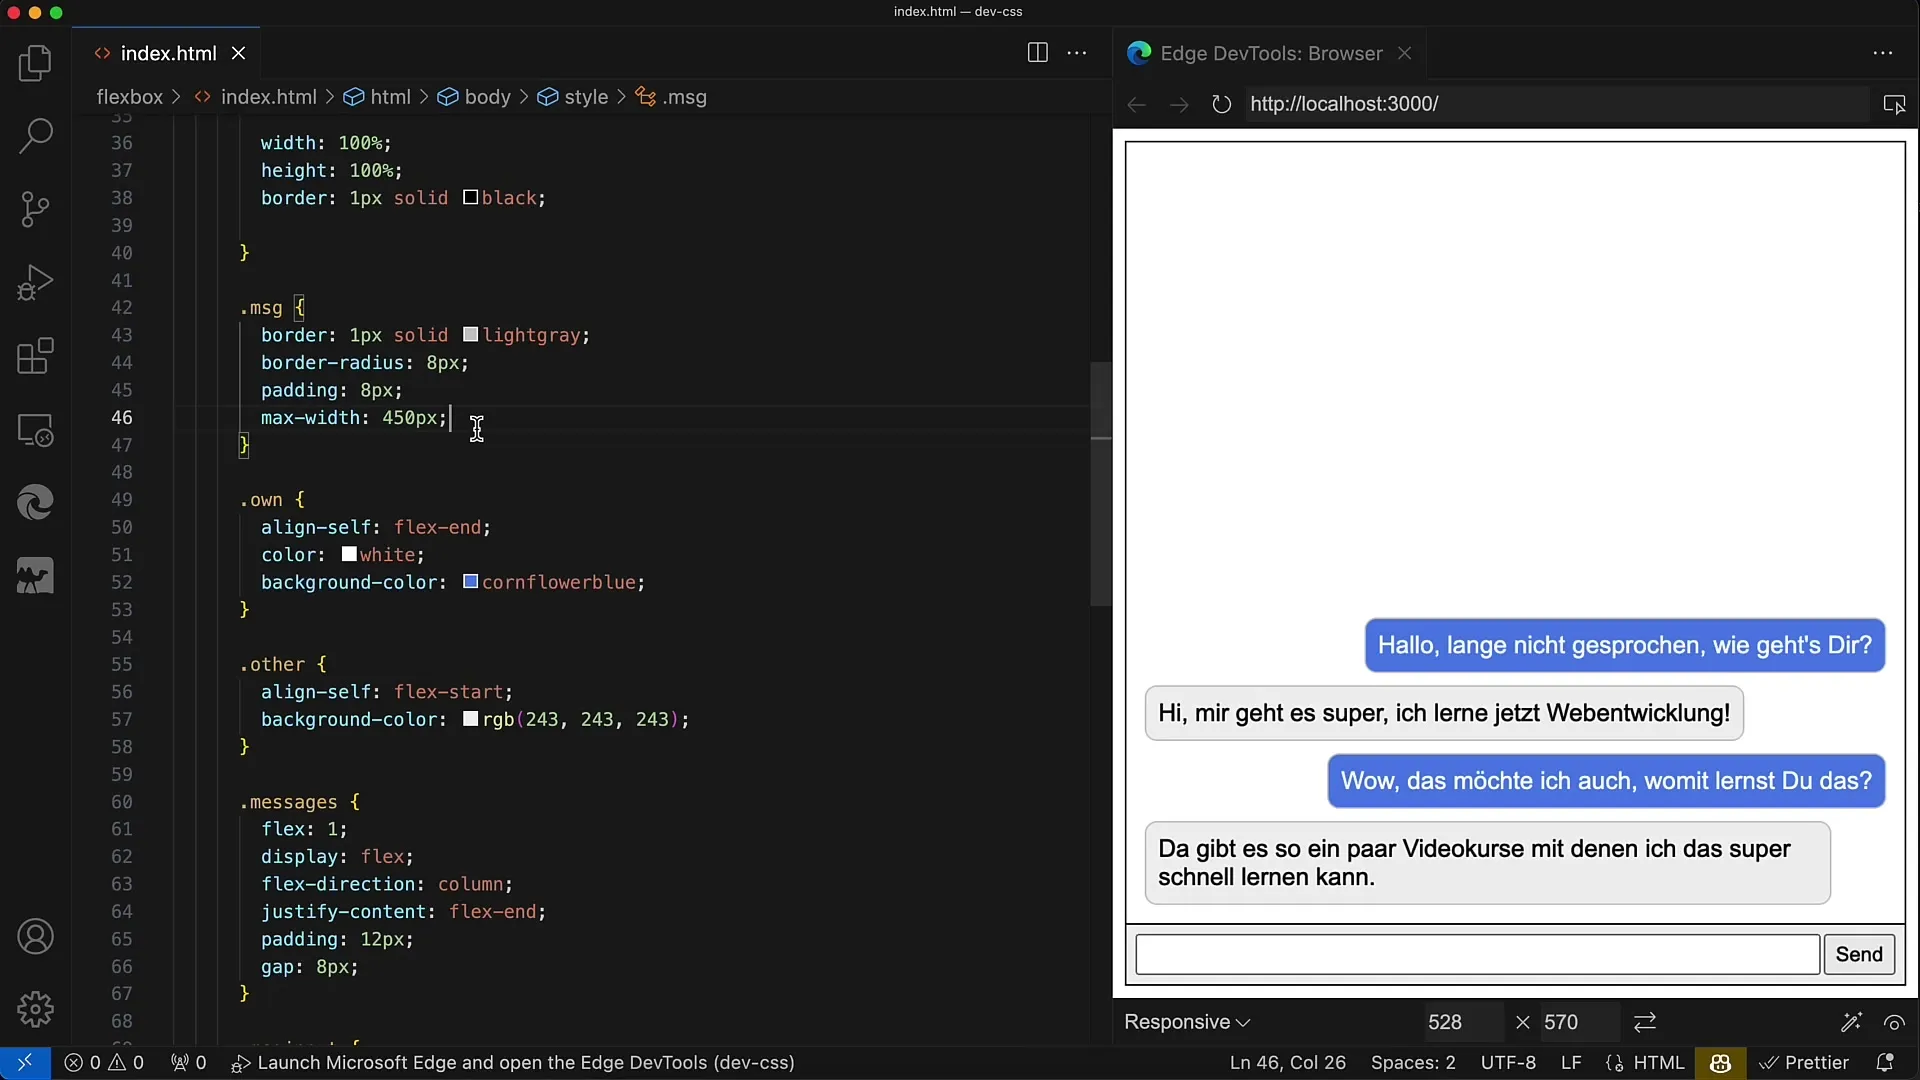The width and height of the screenshot is (1920, 1080).
Task: Reload the embedded browser page
Action: coord(1221,104)
